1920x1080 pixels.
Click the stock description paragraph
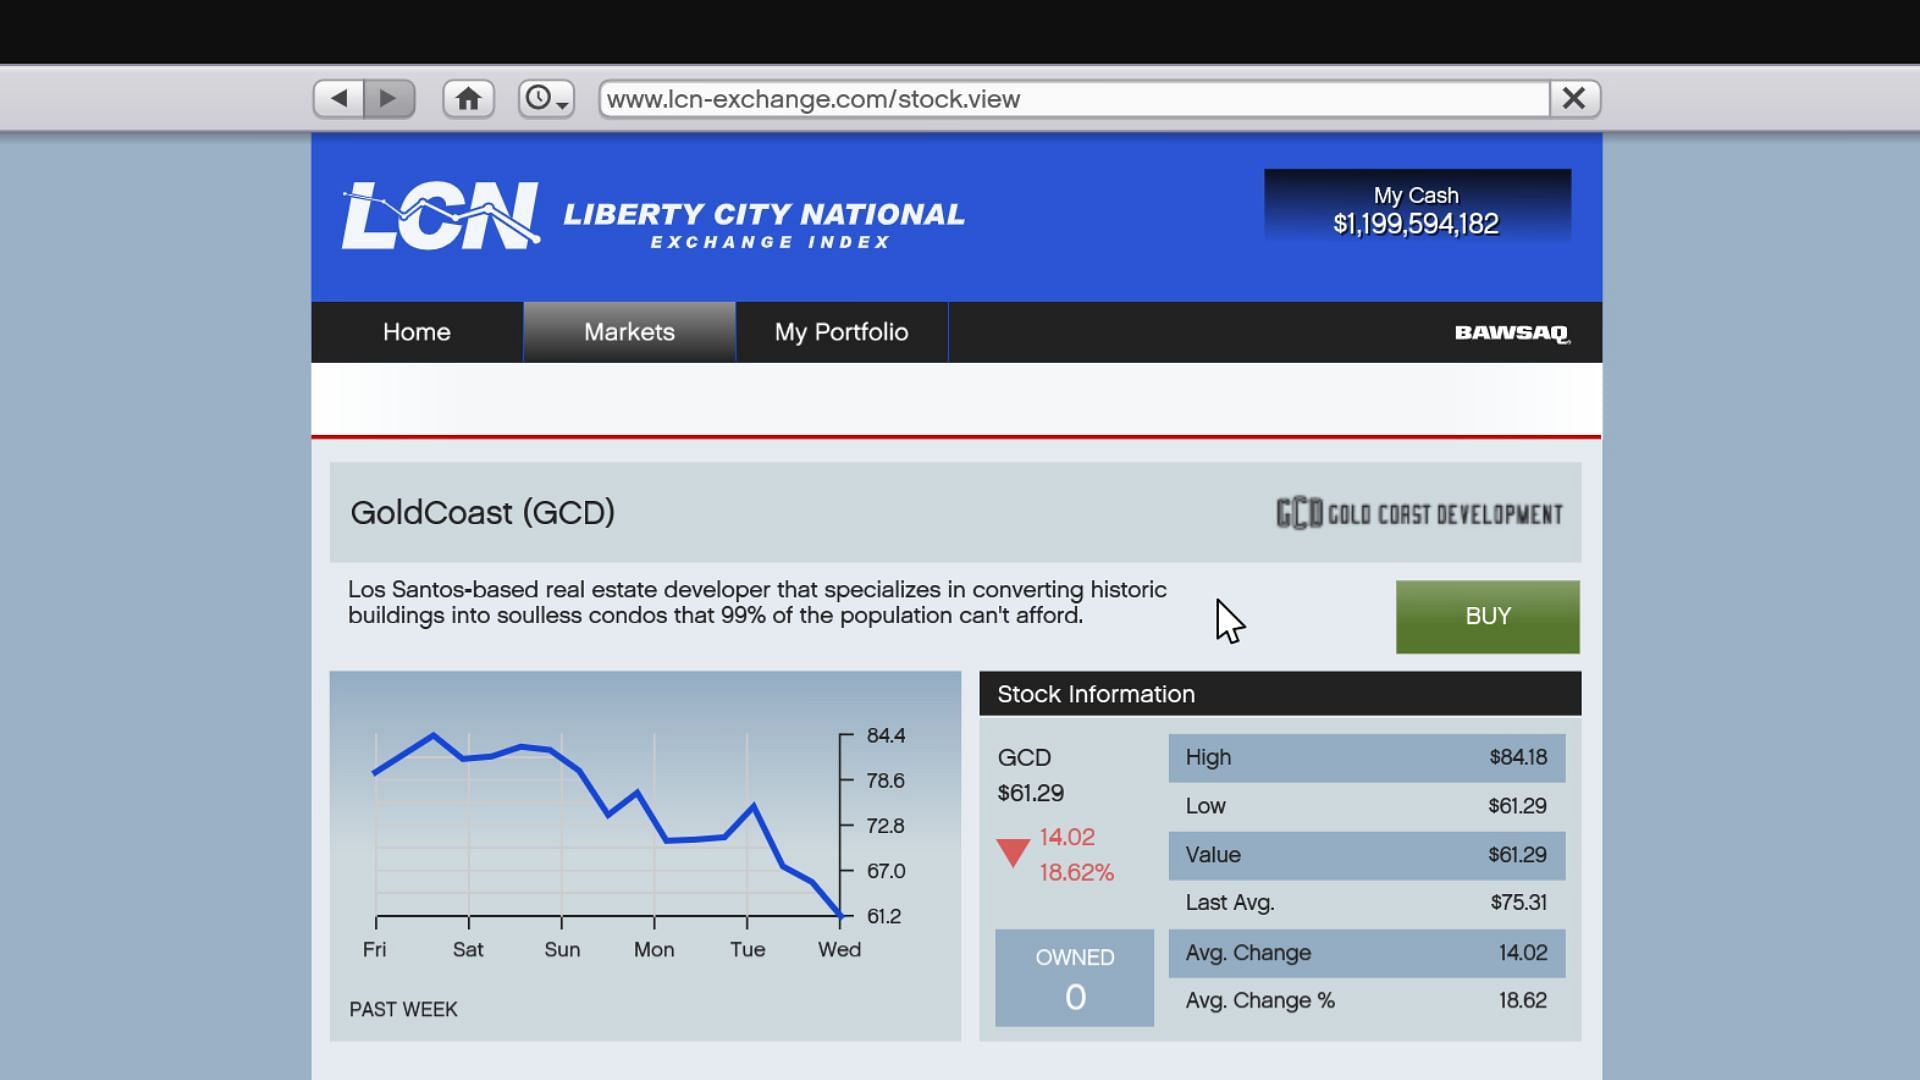click(x=757, y=603)
